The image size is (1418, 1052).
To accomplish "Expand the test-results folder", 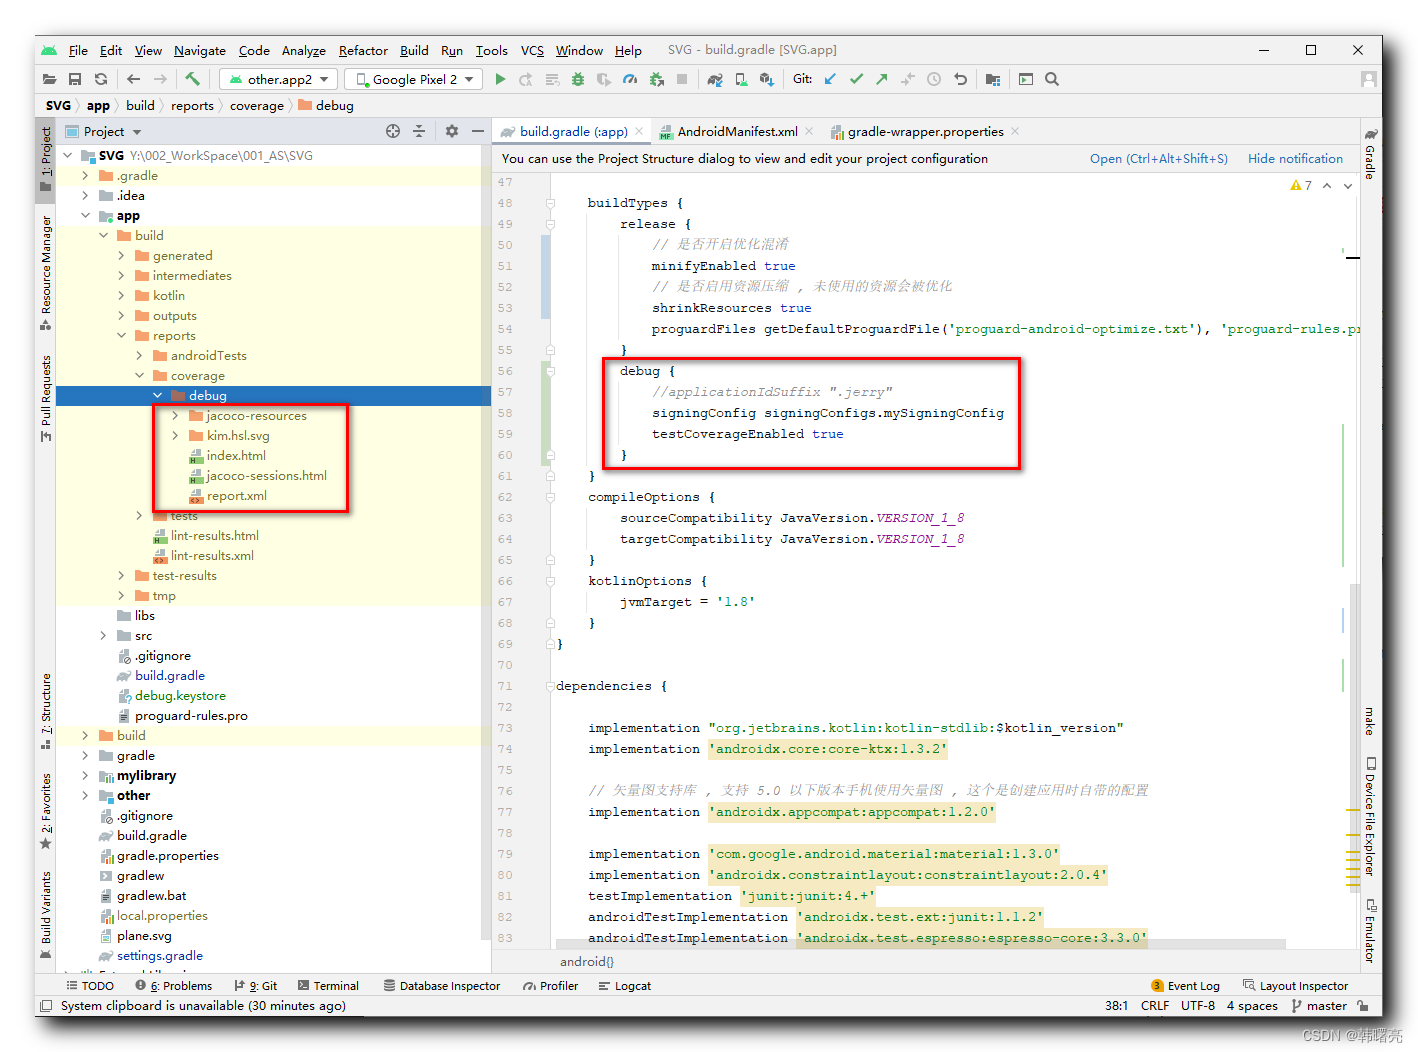I will pos(122,576).
